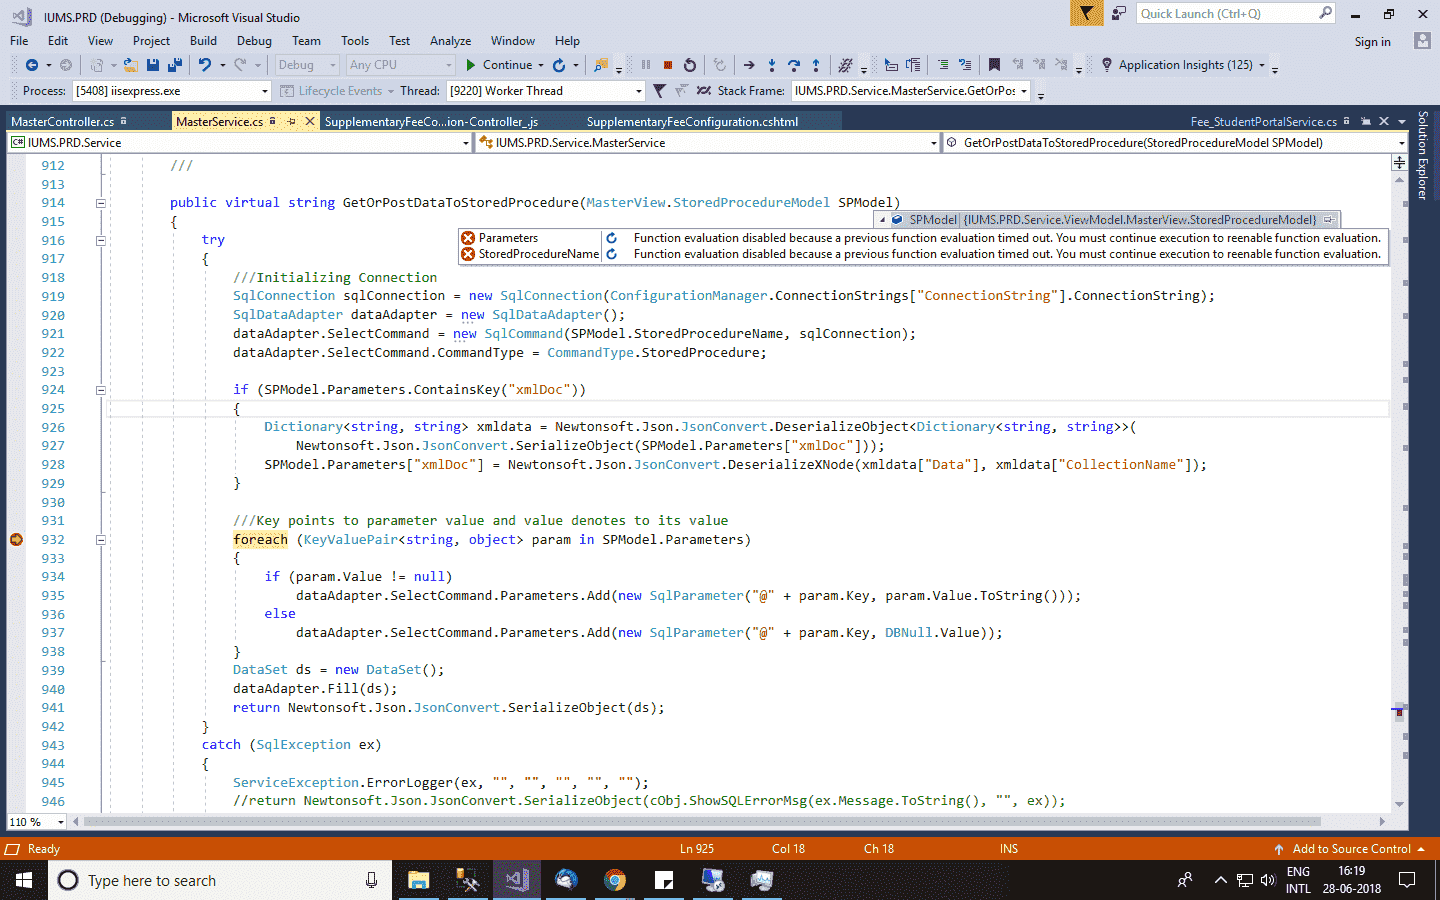Image resolution: width=1440 pixels, height=900 pixels.
Task: Click the breakpoint marker at line 932
Action: click(16, 540)
